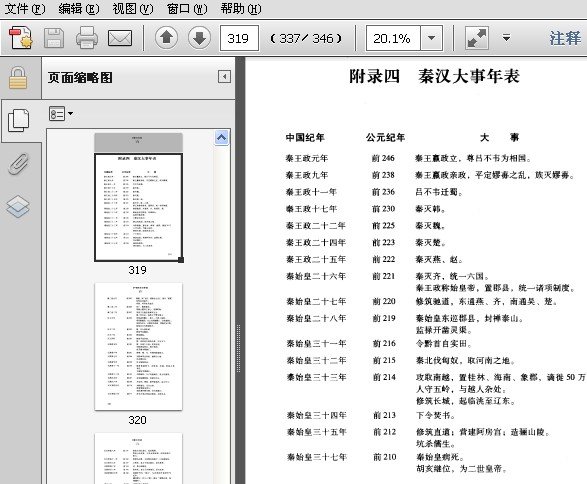This screenshot has height=484, width=587.
Task: Open the 编辑(E) menu
Action: [x=79, y=8]
